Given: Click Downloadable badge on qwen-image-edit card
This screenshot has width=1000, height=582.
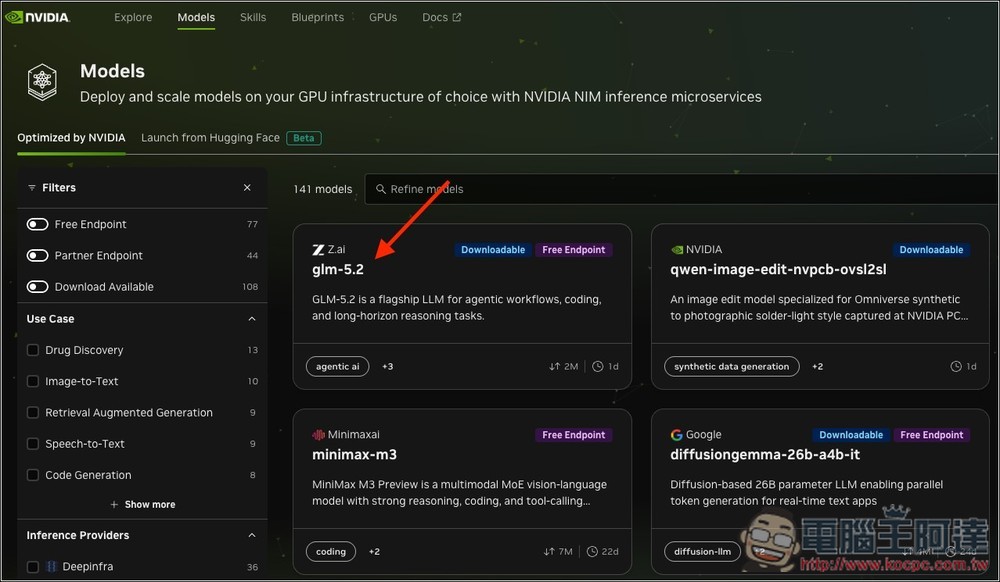Looking at the screenshot, I should click(x=931, y=250).
